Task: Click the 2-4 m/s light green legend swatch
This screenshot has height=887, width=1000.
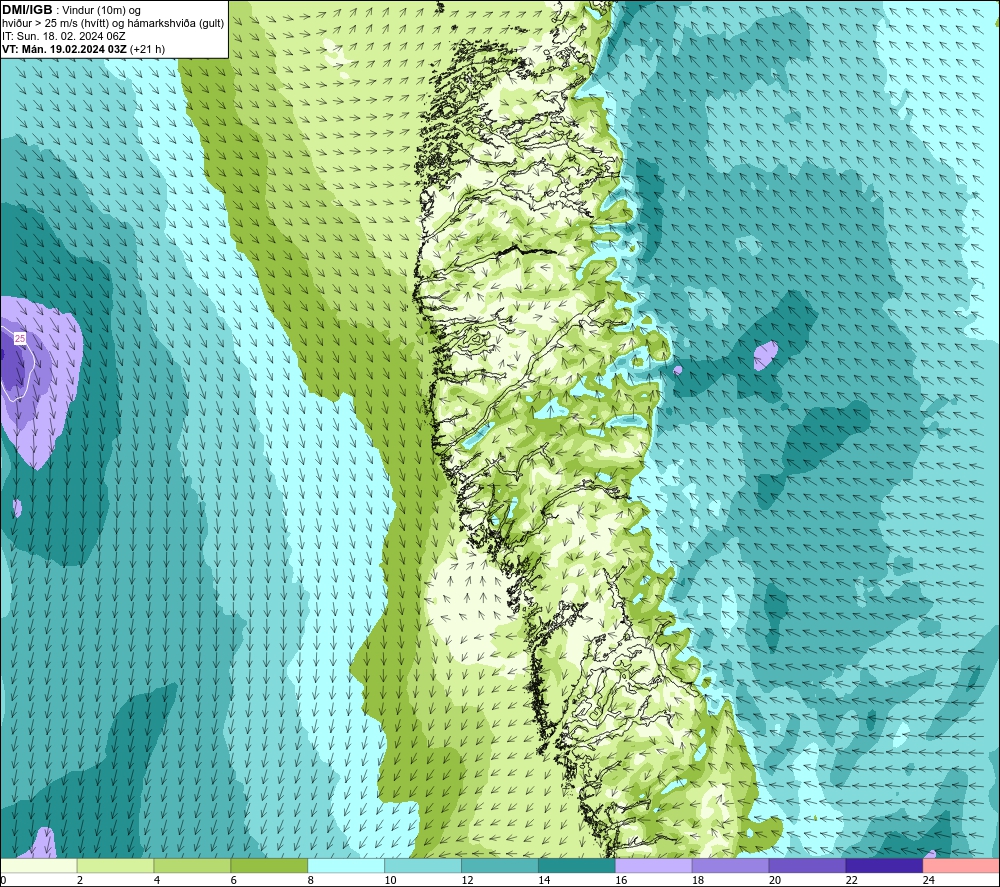Action: [x=115, y=865]
